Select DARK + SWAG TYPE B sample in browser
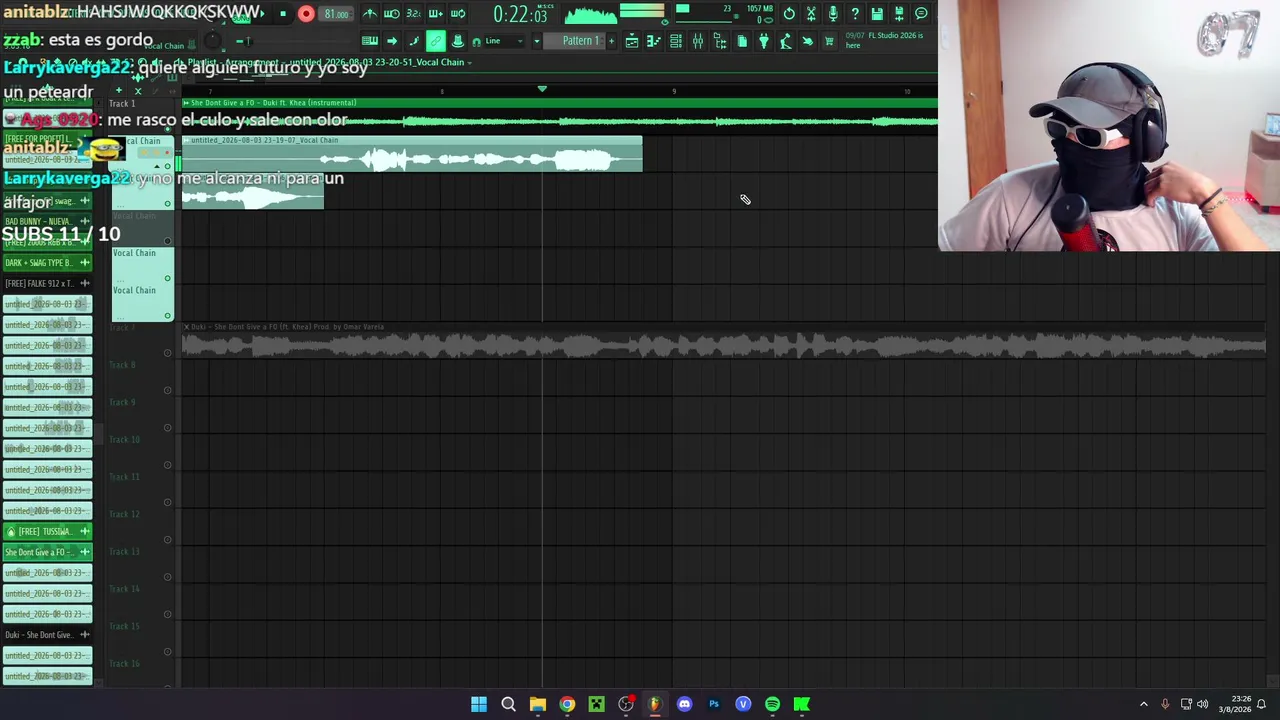The height and width of the screenshot is (720, 1280). (47, 262)
